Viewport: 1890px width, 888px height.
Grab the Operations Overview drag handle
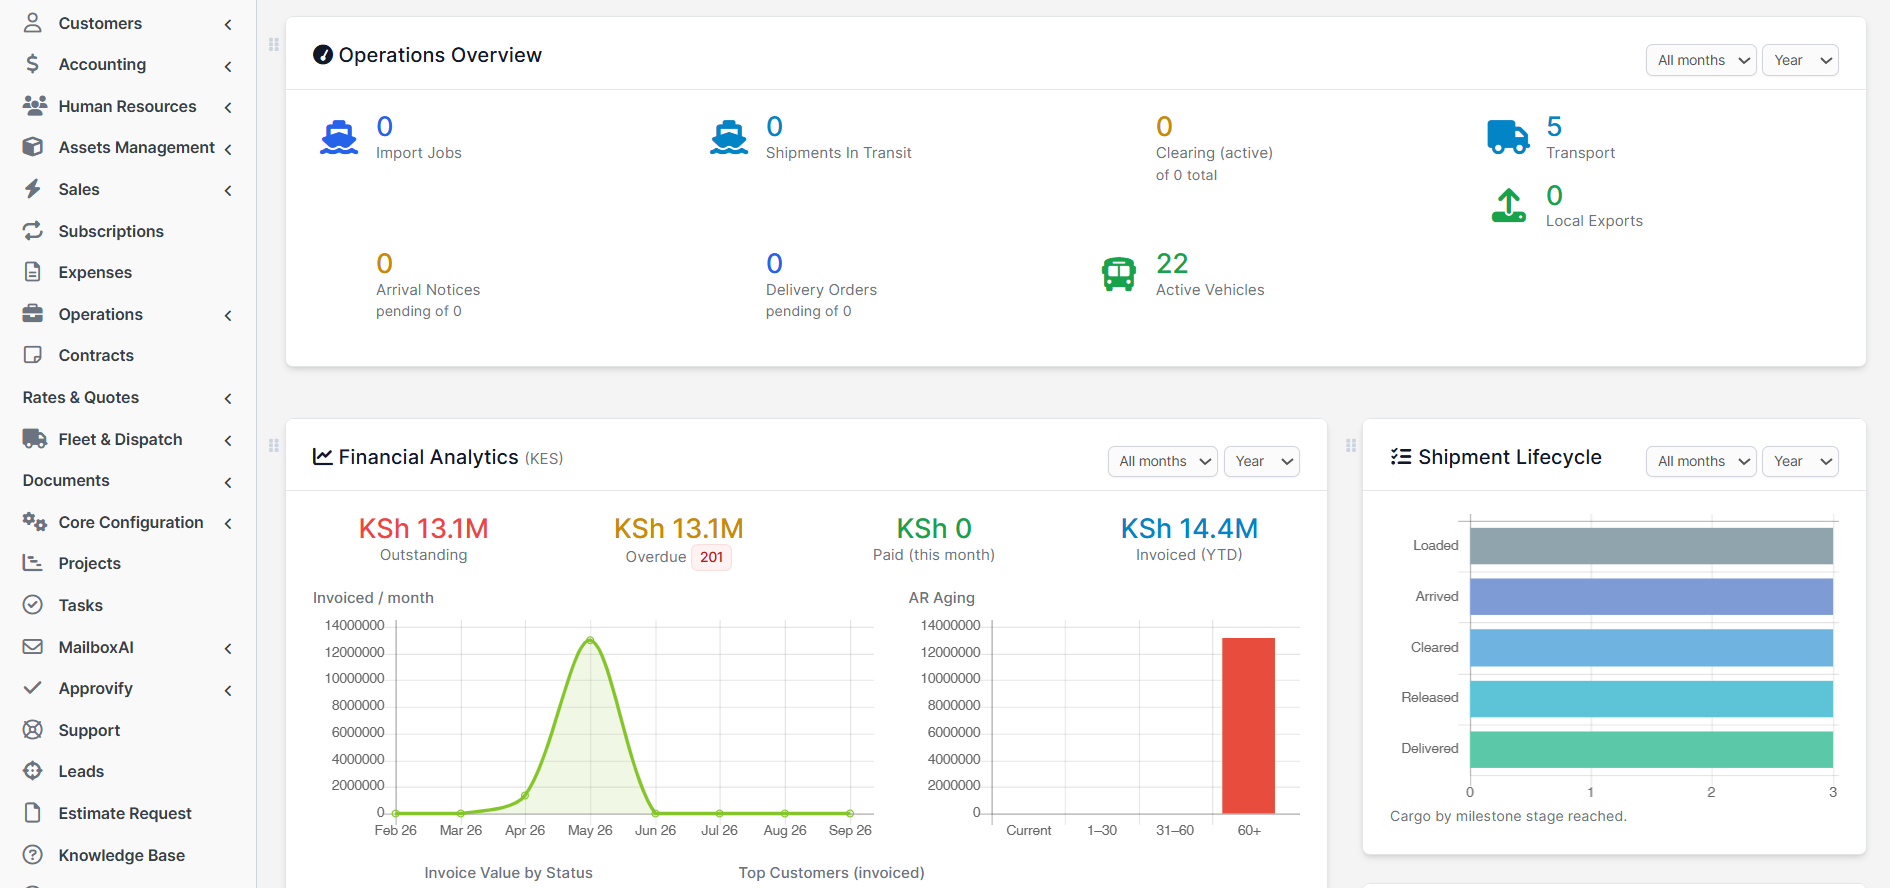pos(273,45)
